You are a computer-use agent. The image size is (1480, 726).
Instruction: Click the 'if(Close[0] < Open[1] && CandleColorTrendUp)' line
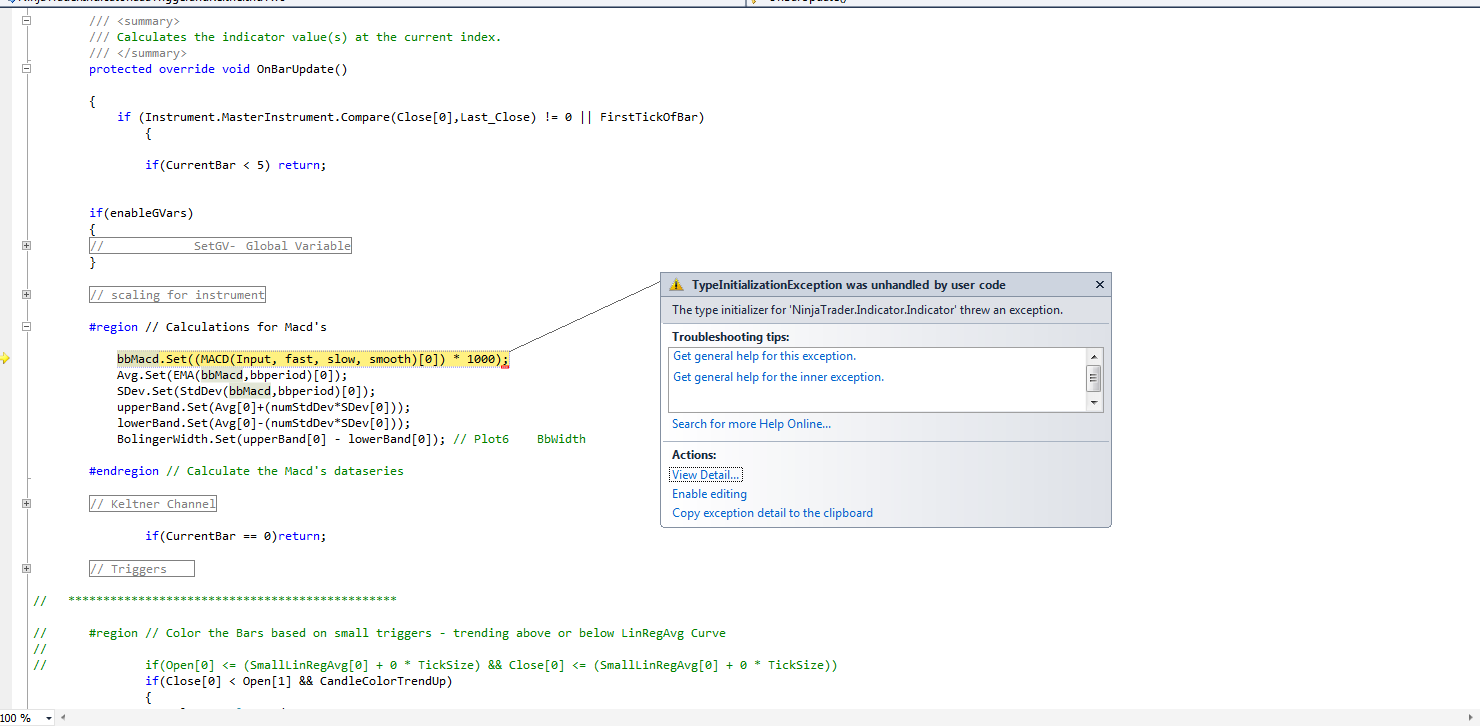[299, 681]
